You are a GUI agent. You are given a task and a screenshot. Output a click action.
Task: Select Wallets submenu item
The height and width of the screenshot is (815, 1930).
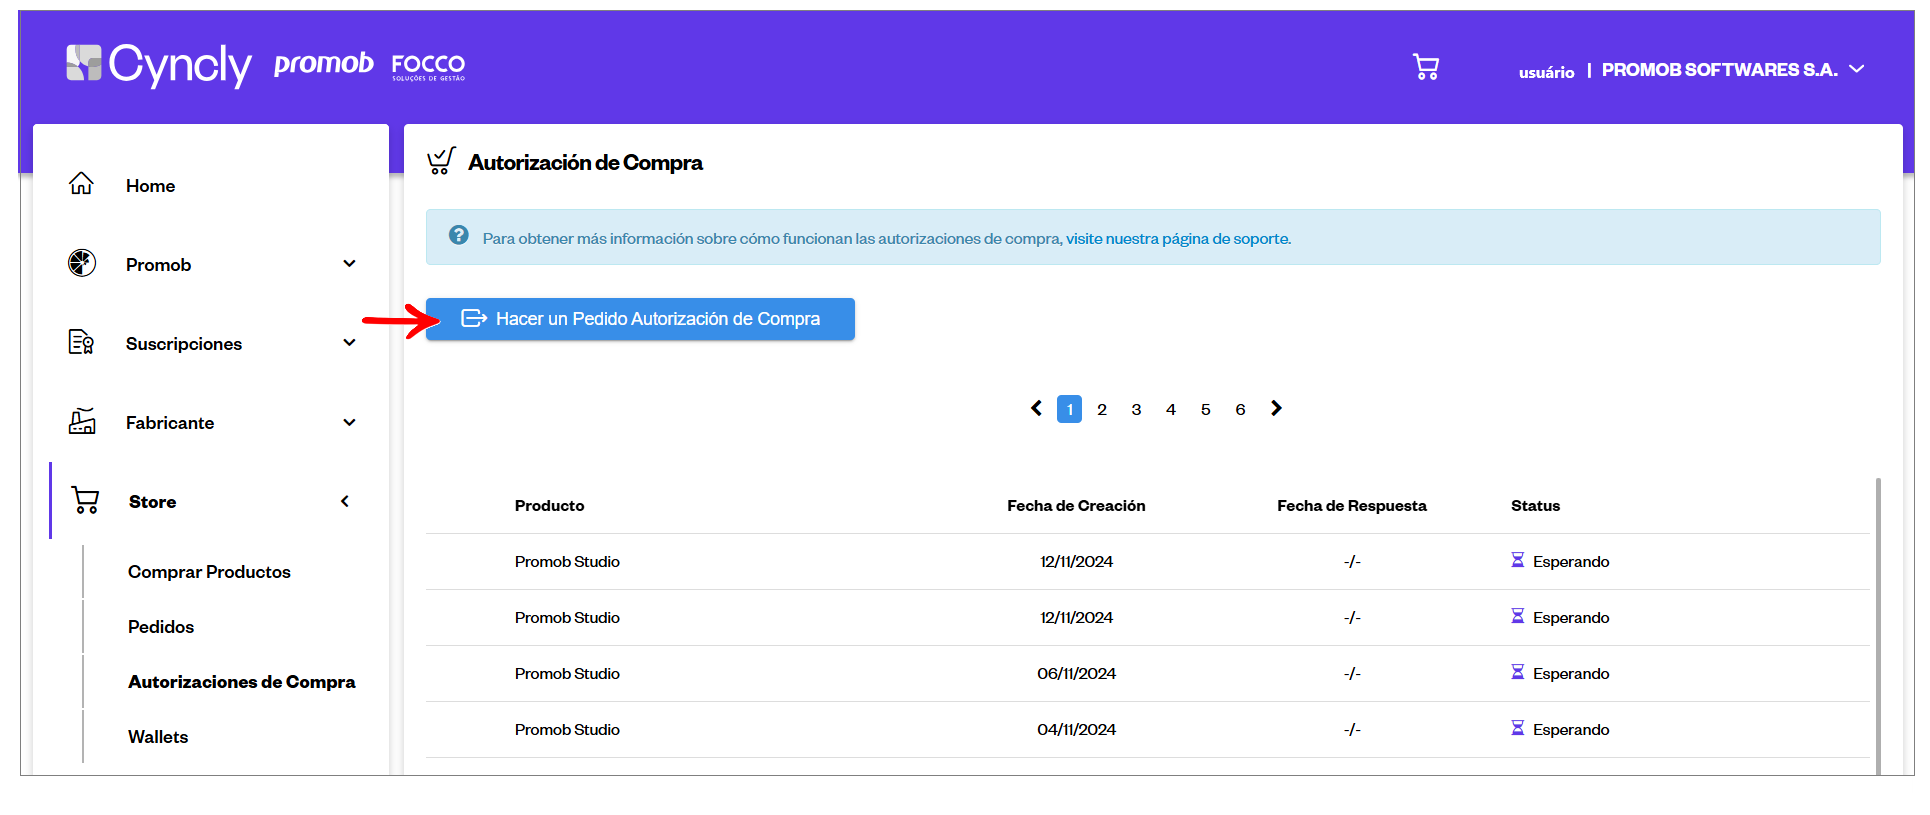coord(158,737)
